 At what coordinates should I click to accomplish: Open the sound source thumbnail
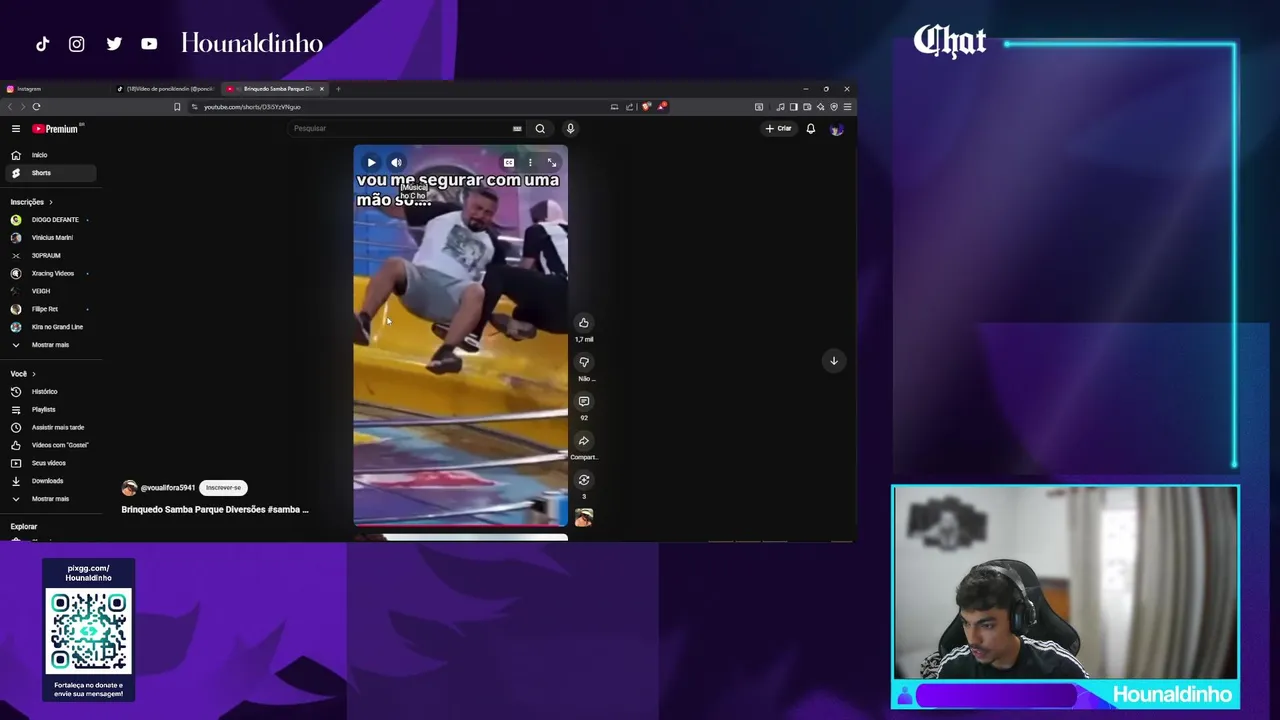click(584, 517)
